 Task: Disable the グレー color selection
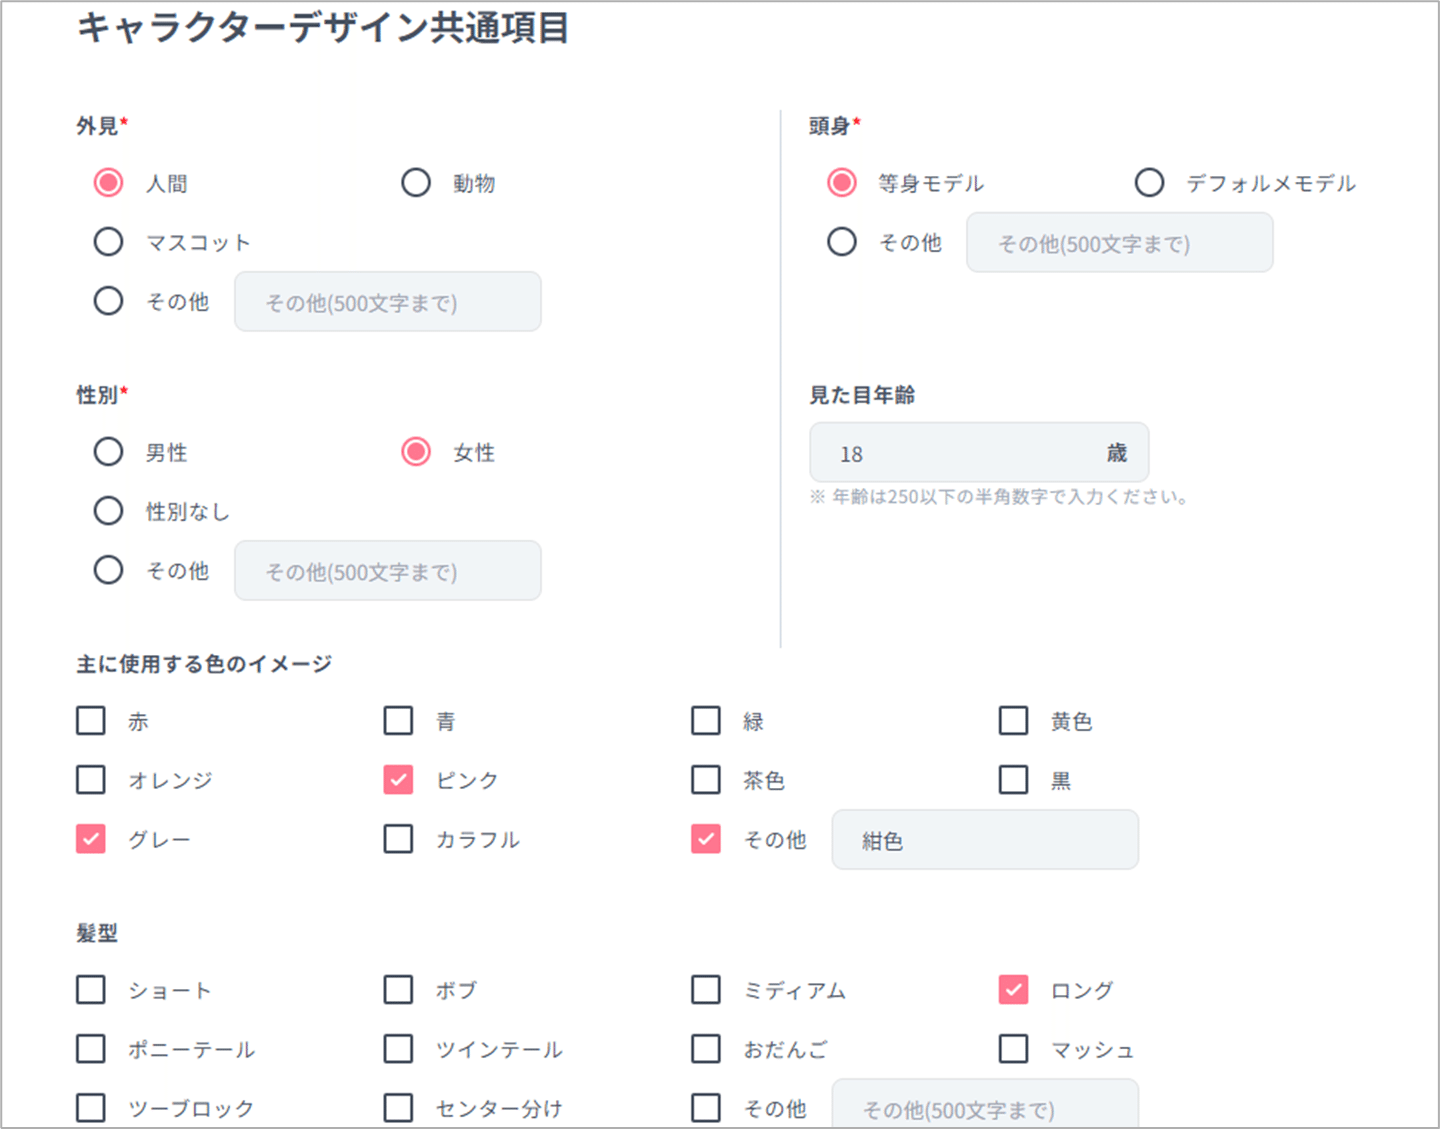coord(90,839)
